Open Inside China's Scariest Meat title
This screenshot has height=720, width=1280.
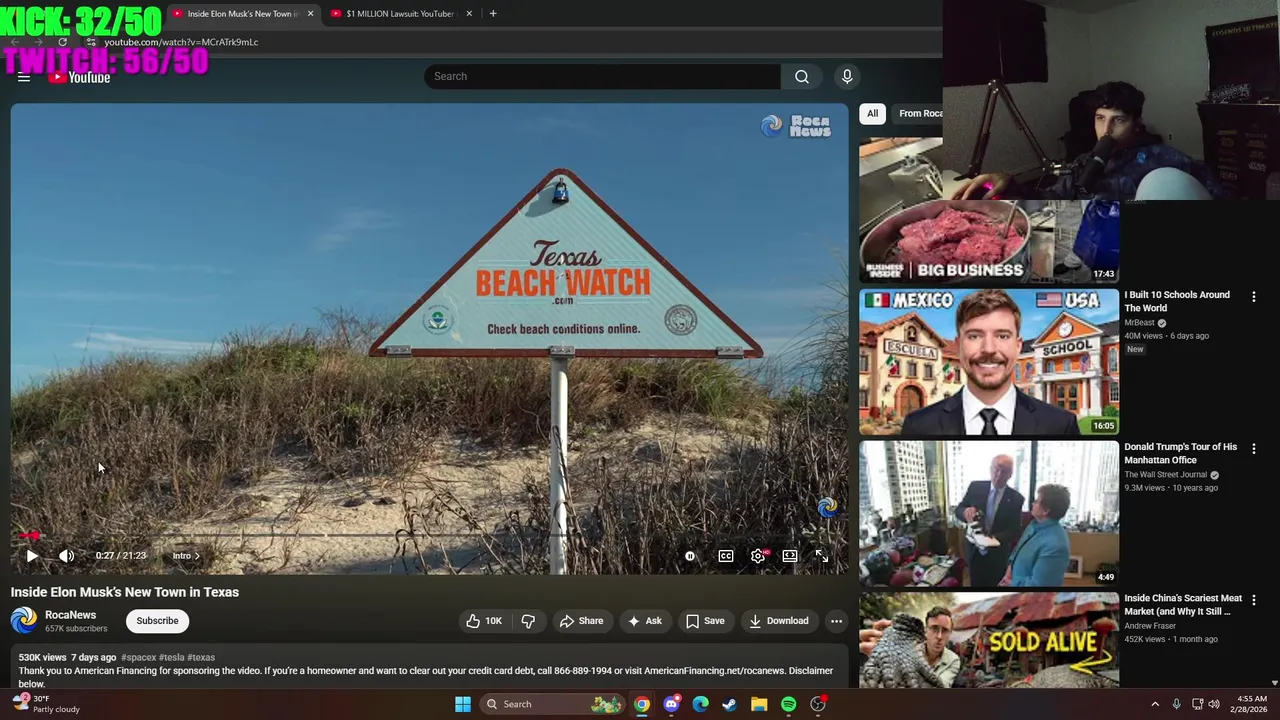1183,605
